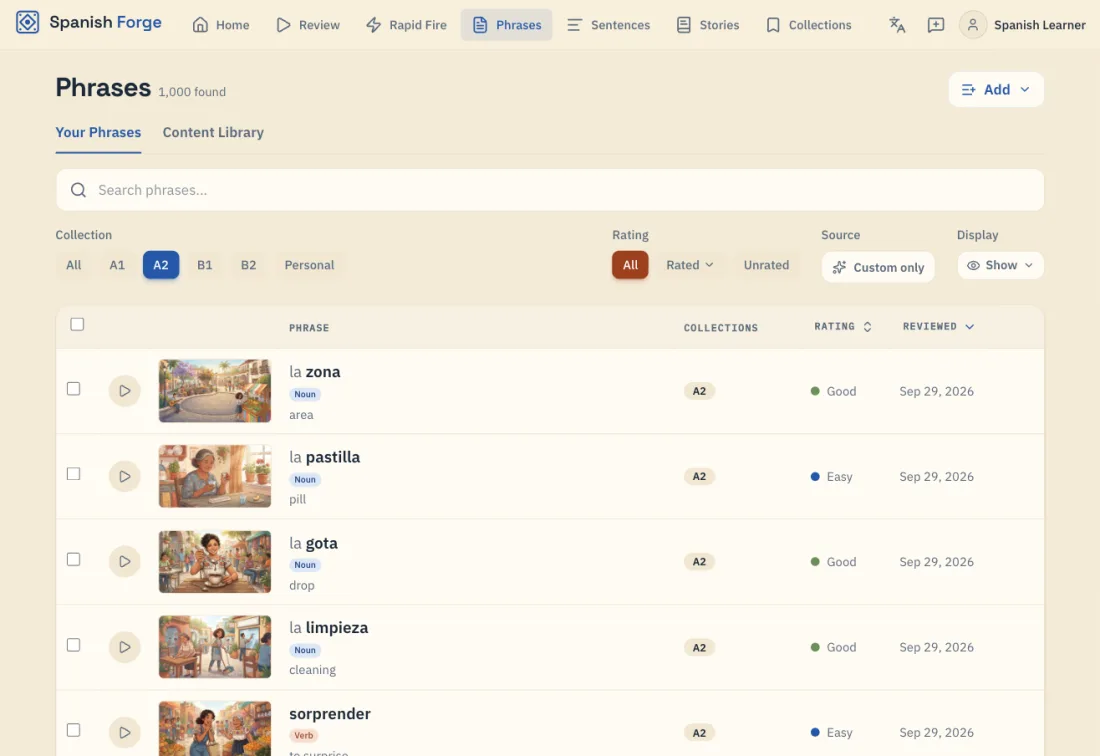
Task: Open the Sentences nav item
Action: (608, 25)
